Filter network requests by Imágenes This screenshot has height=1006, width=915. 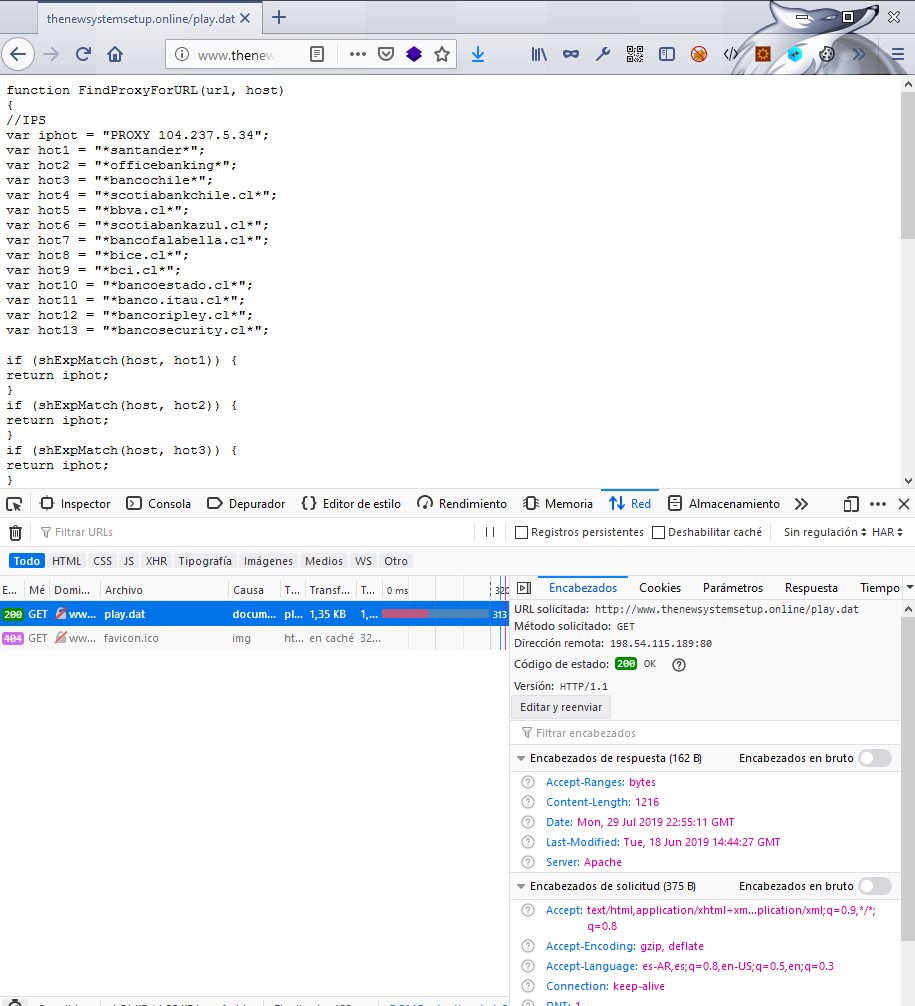(268, 561)
